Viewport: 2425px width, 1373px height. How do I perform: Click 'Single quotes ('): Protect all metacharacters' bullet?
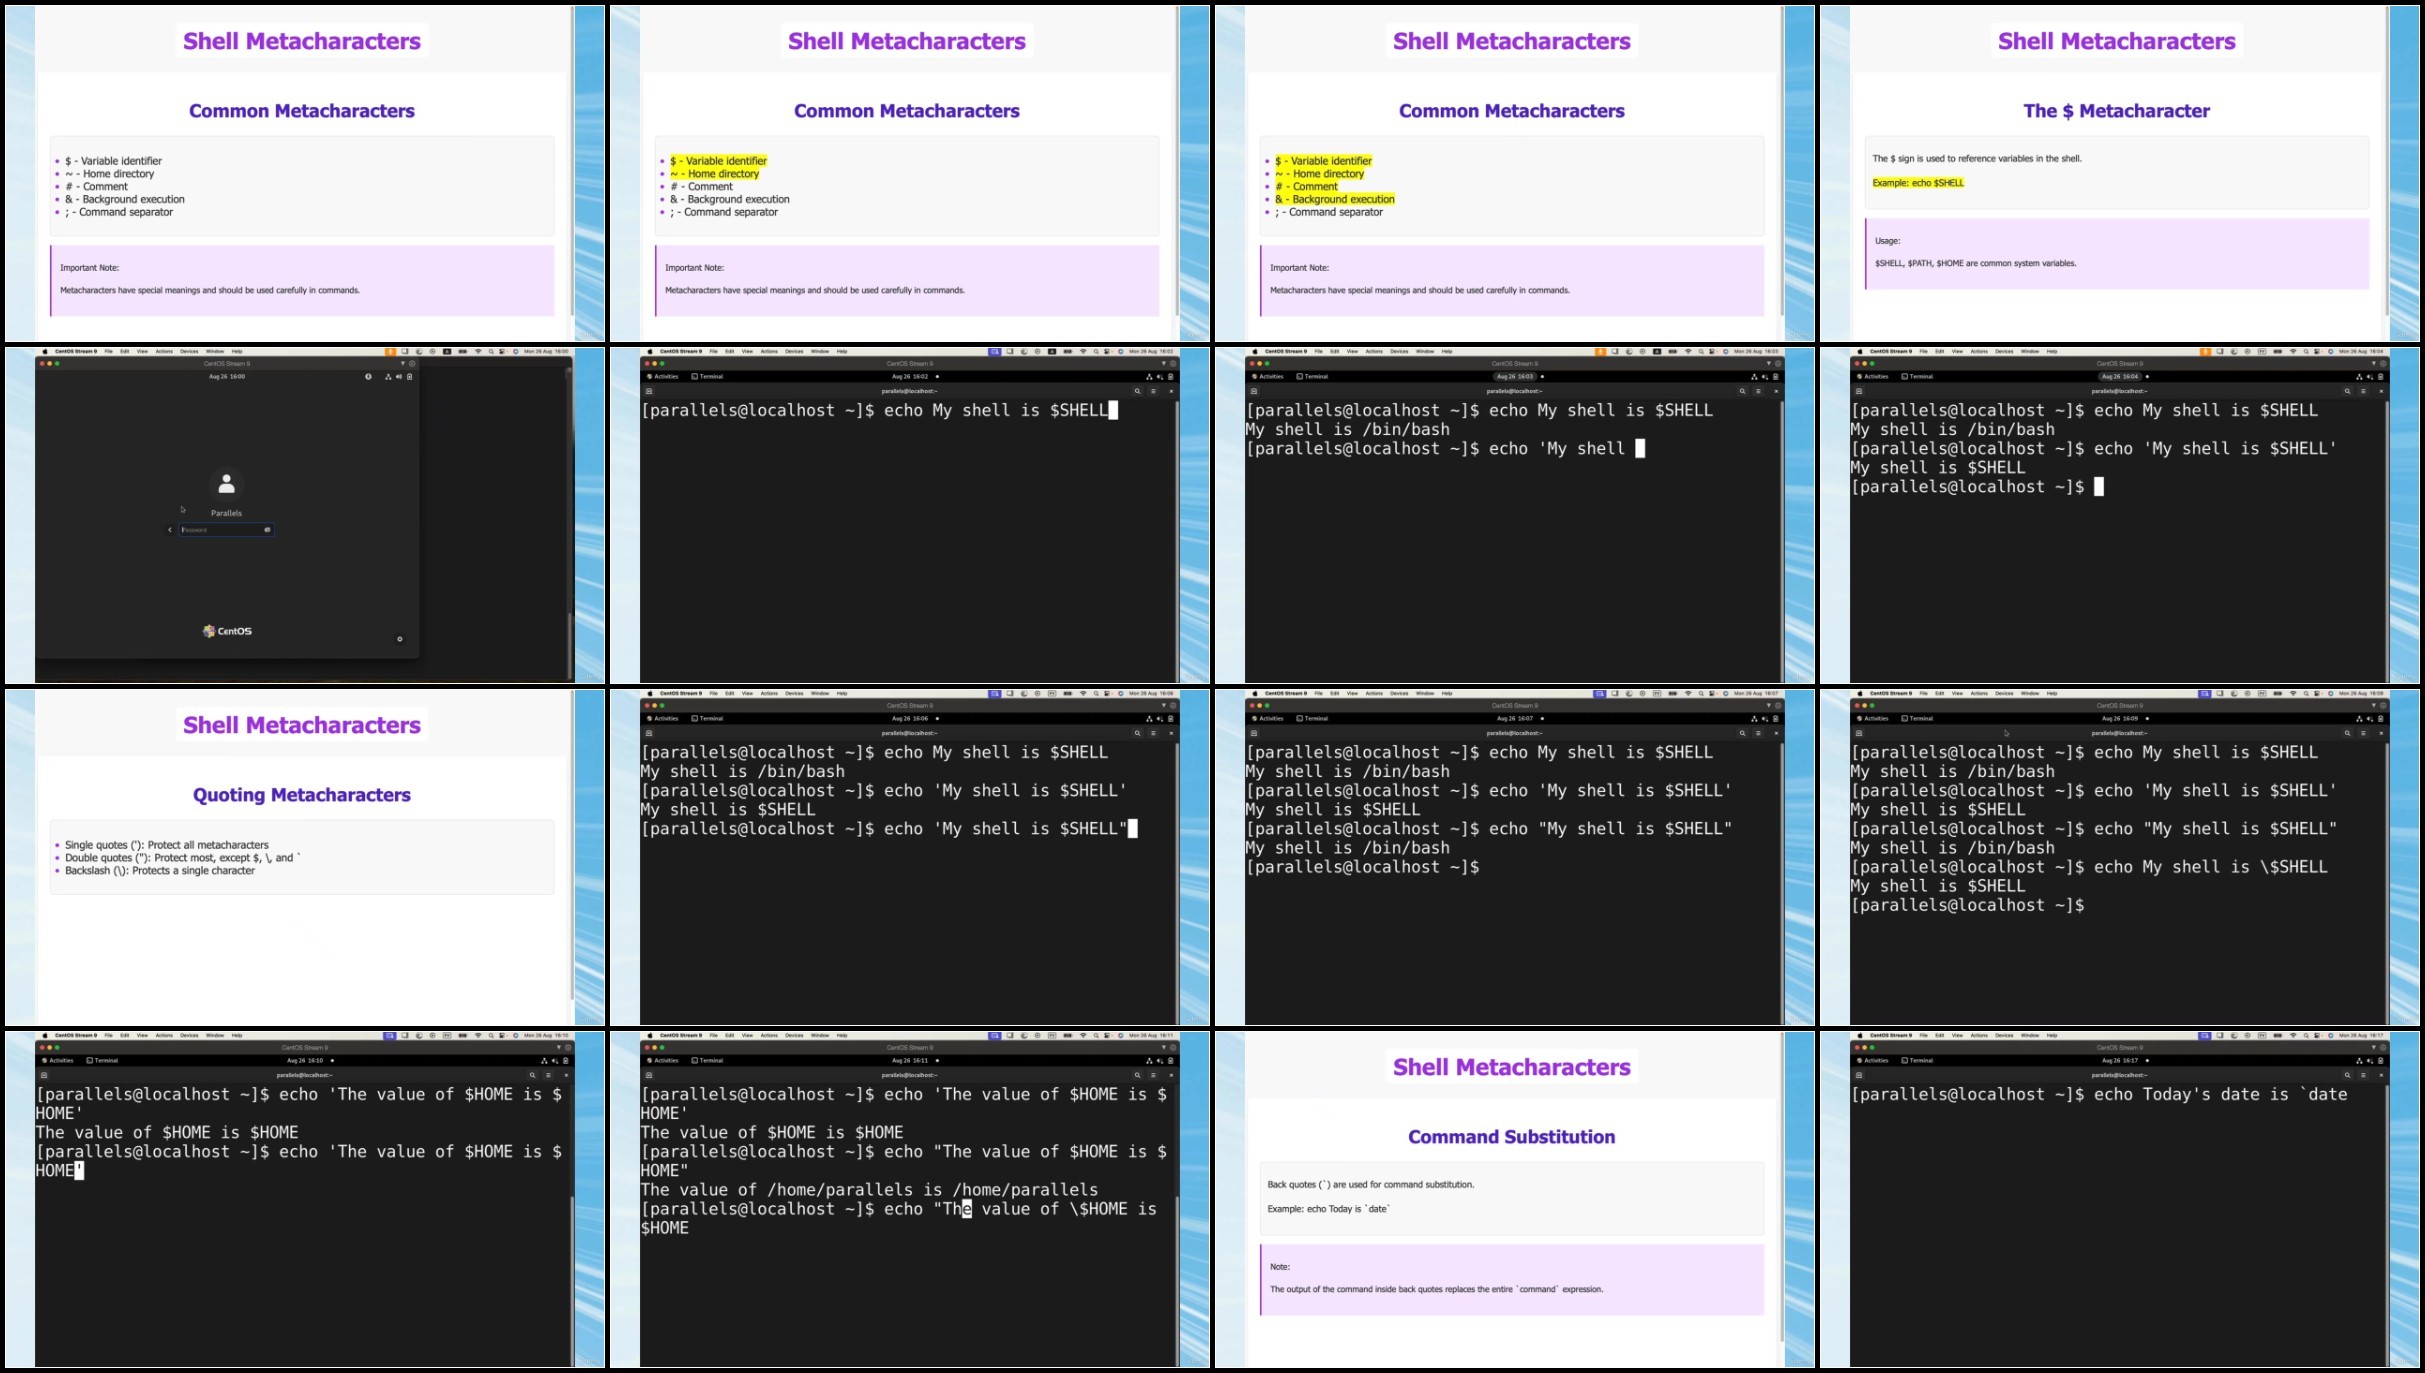pos(166,845)
